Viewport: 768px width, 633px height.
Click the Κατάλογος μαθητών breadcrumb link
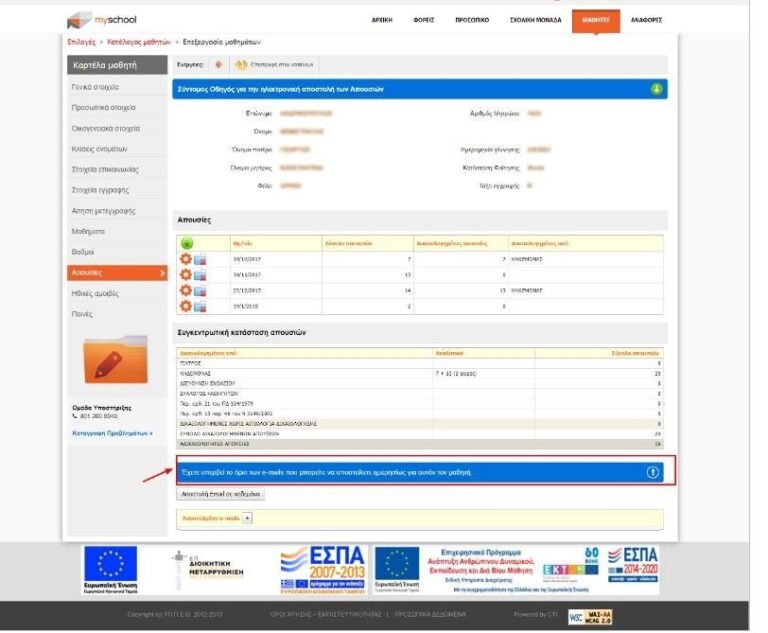click(139, 42)
